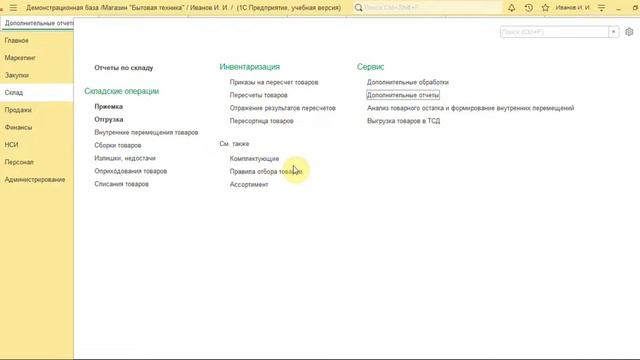
Task: Open Отражение результатов пересчетов
Action: tap(282, 108)
